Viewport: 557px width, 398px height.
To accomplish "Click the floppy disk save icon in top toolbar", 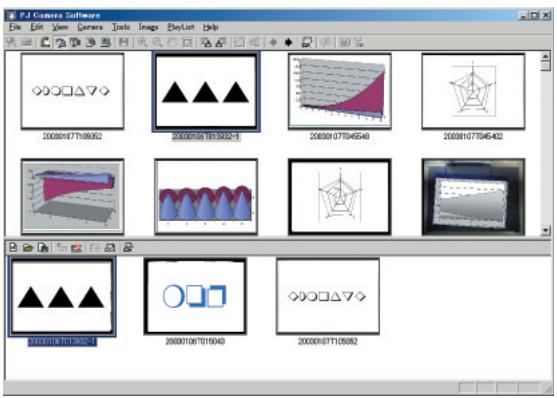I will (x=123, y=43).
